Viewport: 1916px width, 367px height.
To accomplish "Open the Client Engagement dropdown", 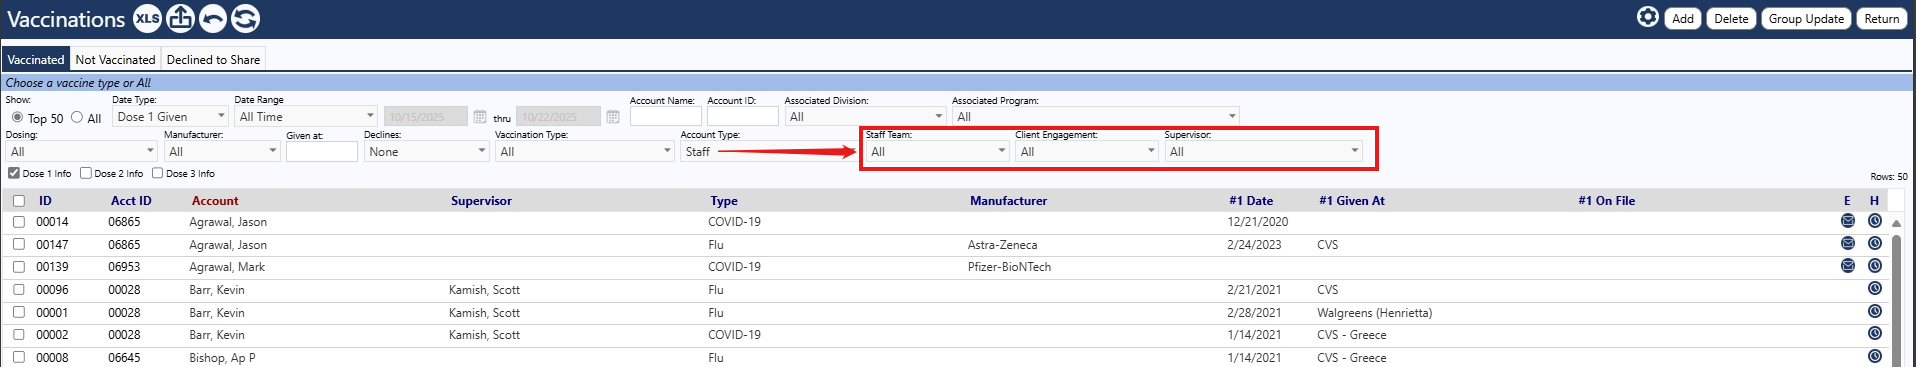I will point(1087,151).
